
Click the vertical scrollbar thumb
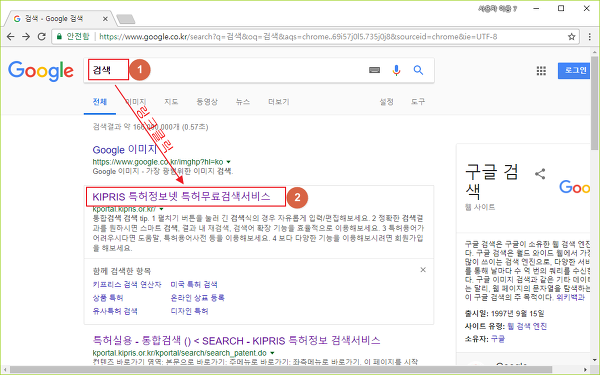click(x=594, y=103)
